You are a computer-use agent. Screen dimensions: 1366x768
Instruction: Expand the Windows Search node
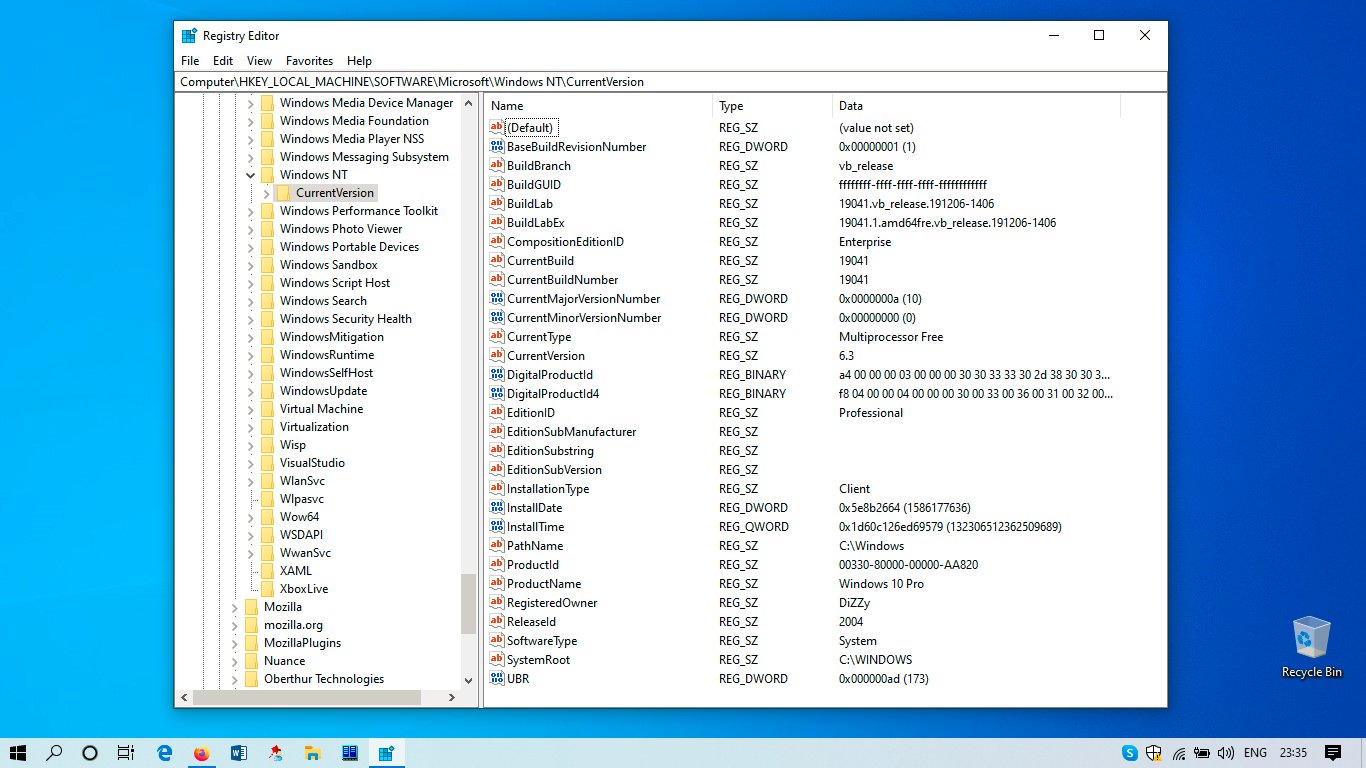tap(251, 301)
